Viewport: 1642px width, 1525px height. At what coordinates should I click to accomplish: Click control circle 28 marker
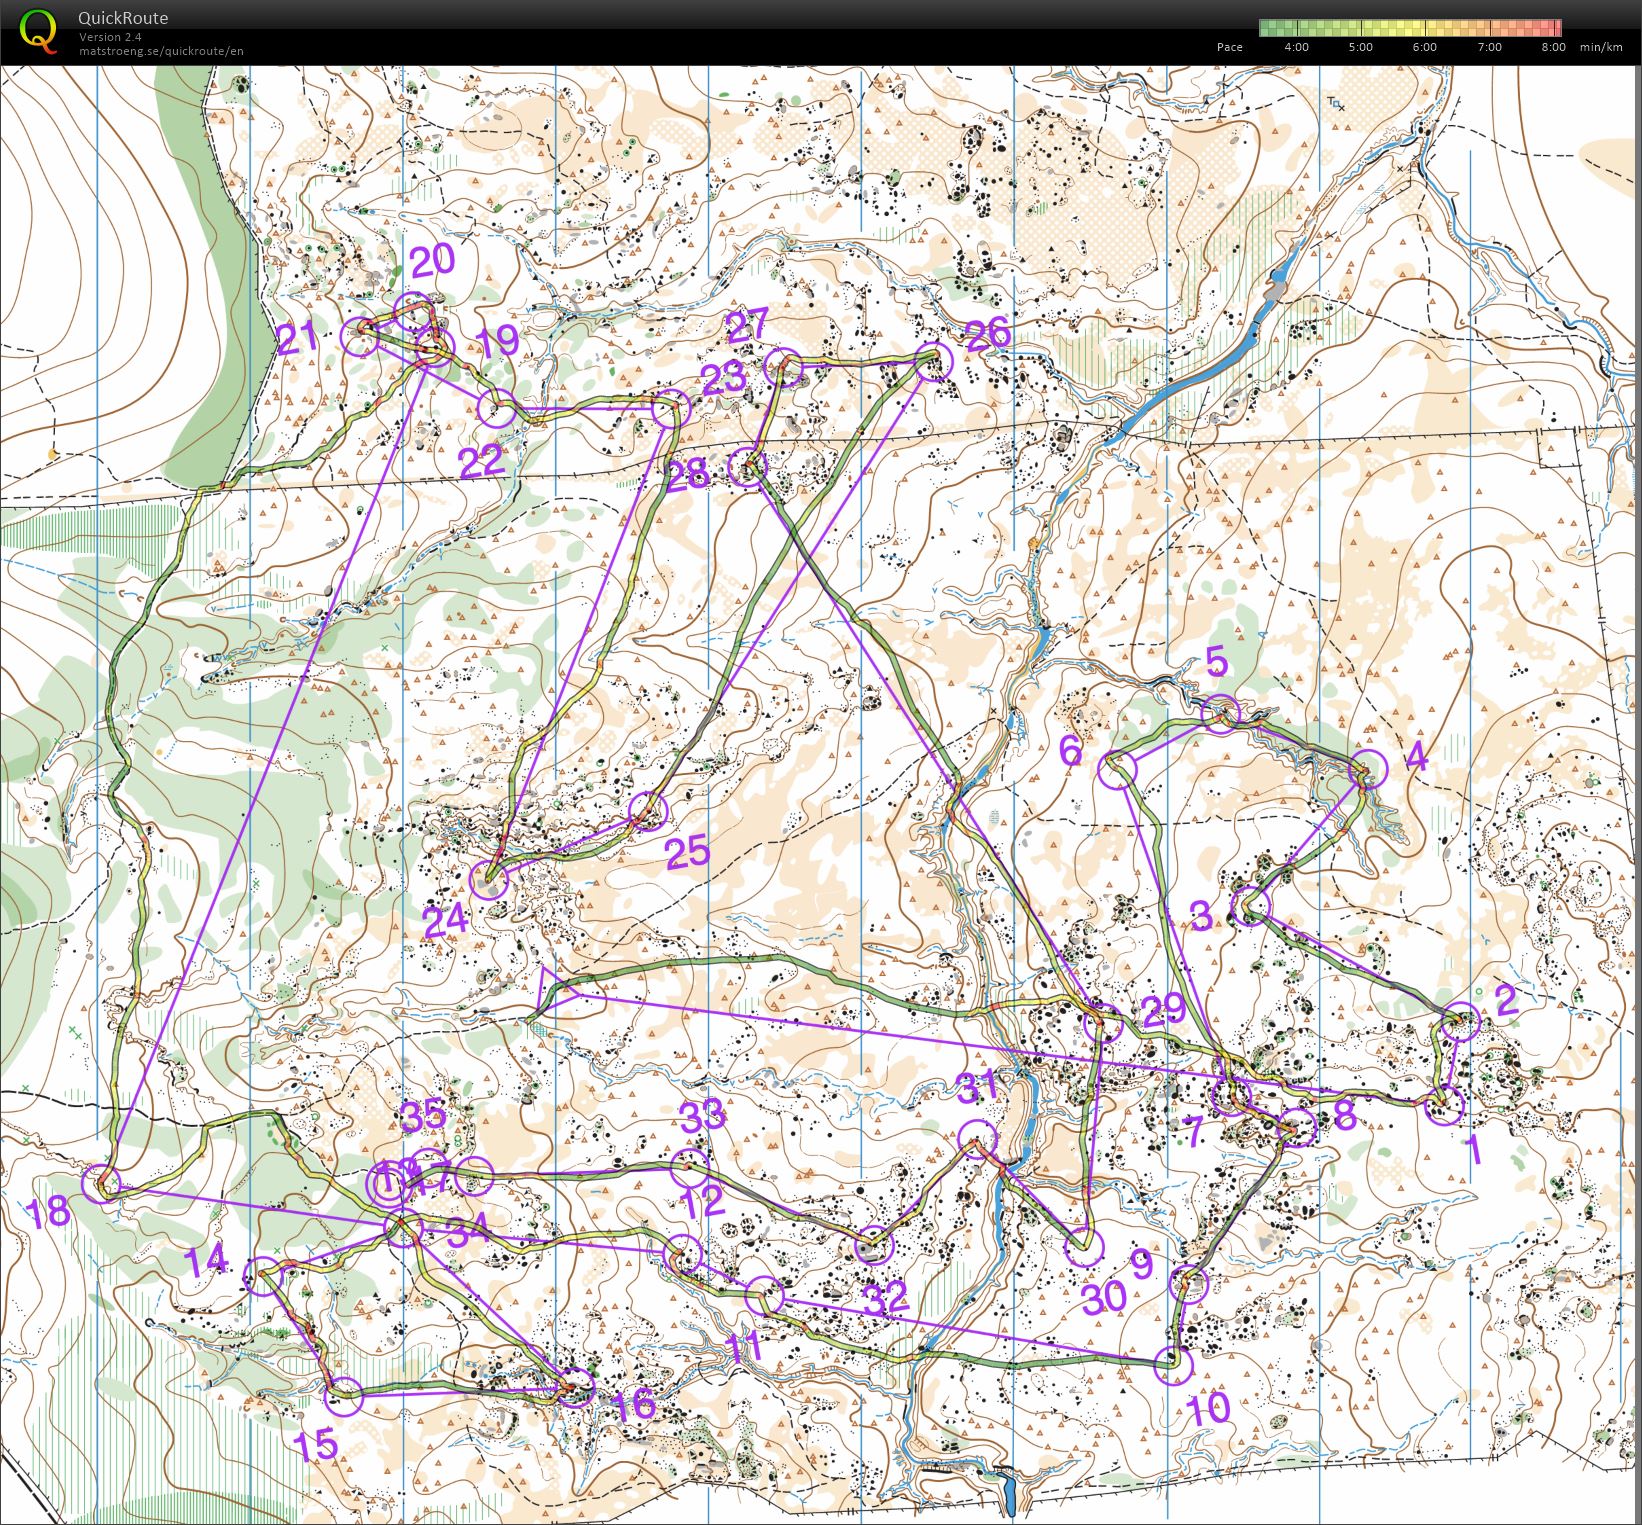(x=746, y=467)
